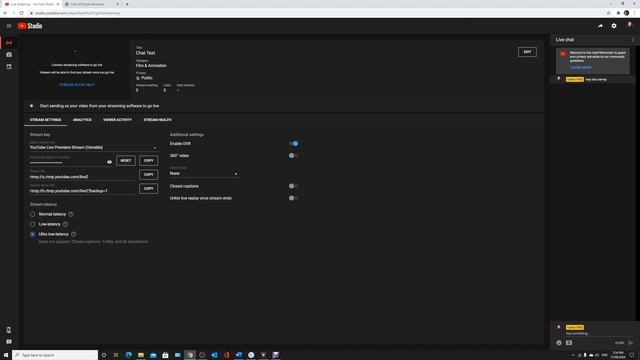Image resolution: width=640 pixels, height=360 pixels.
Task: Enable the Closed captions switch
Action: (x=293, y=186)
